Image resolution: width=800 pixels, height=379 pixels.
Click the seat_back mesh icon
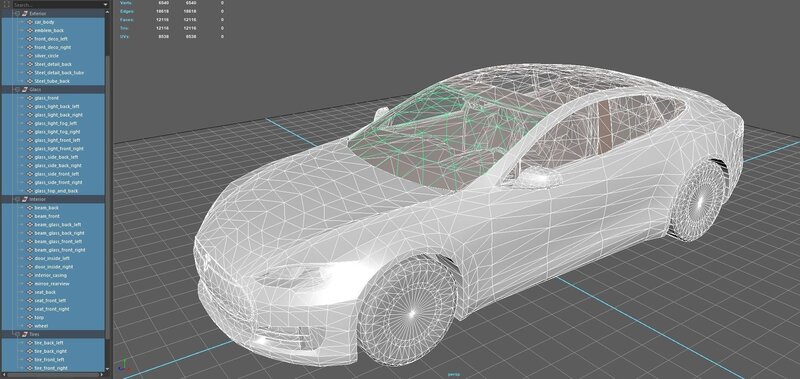30,292
